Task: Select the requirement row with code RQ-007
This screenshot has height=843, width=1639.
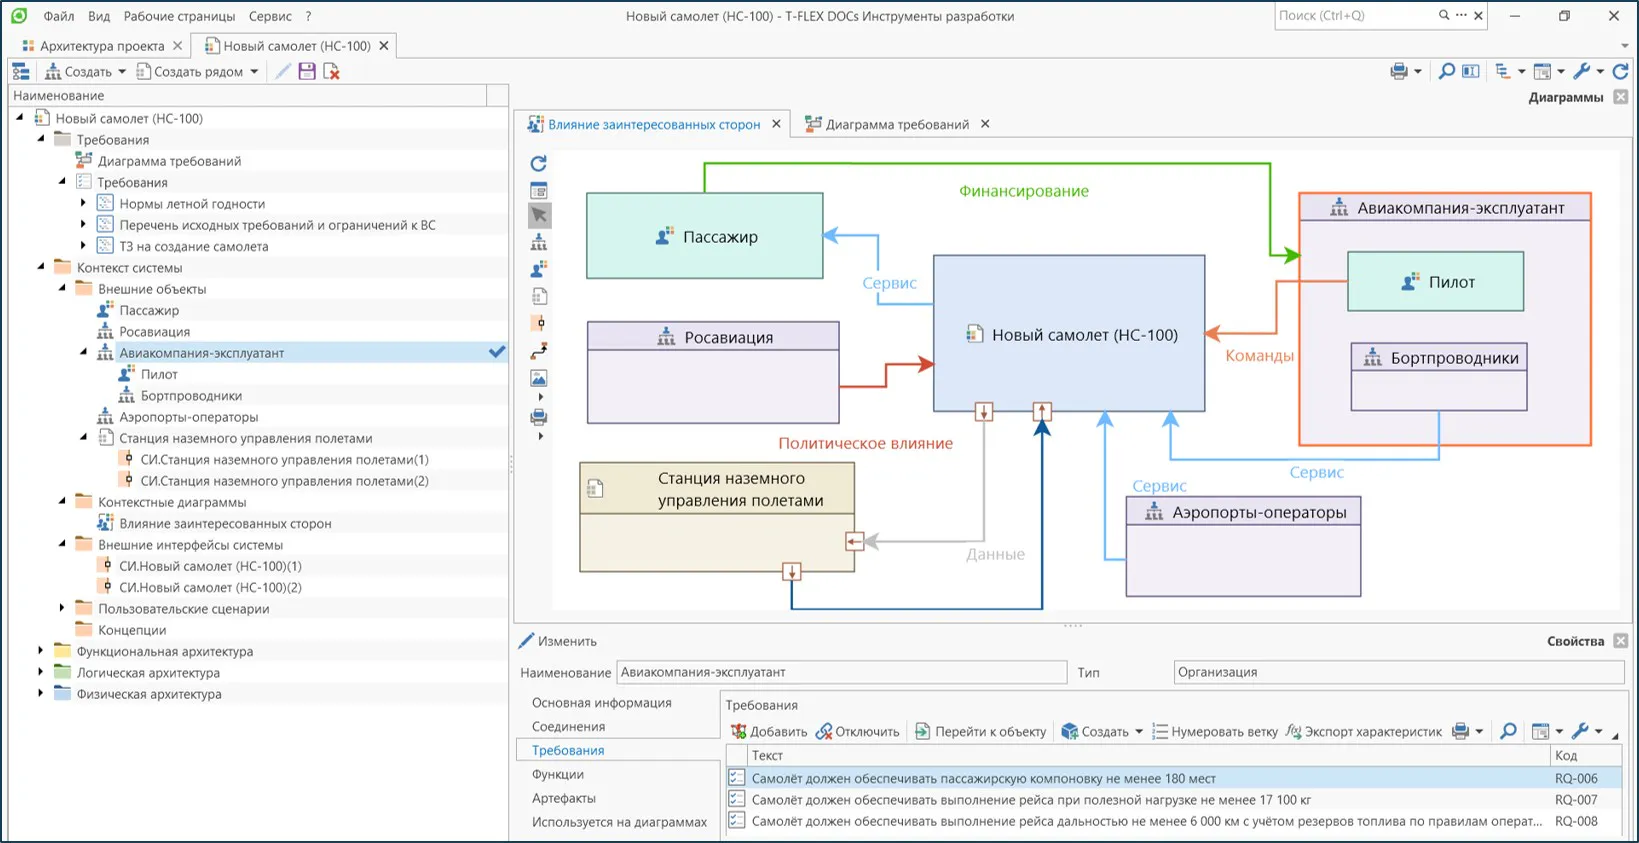Action: [1174, 800]
